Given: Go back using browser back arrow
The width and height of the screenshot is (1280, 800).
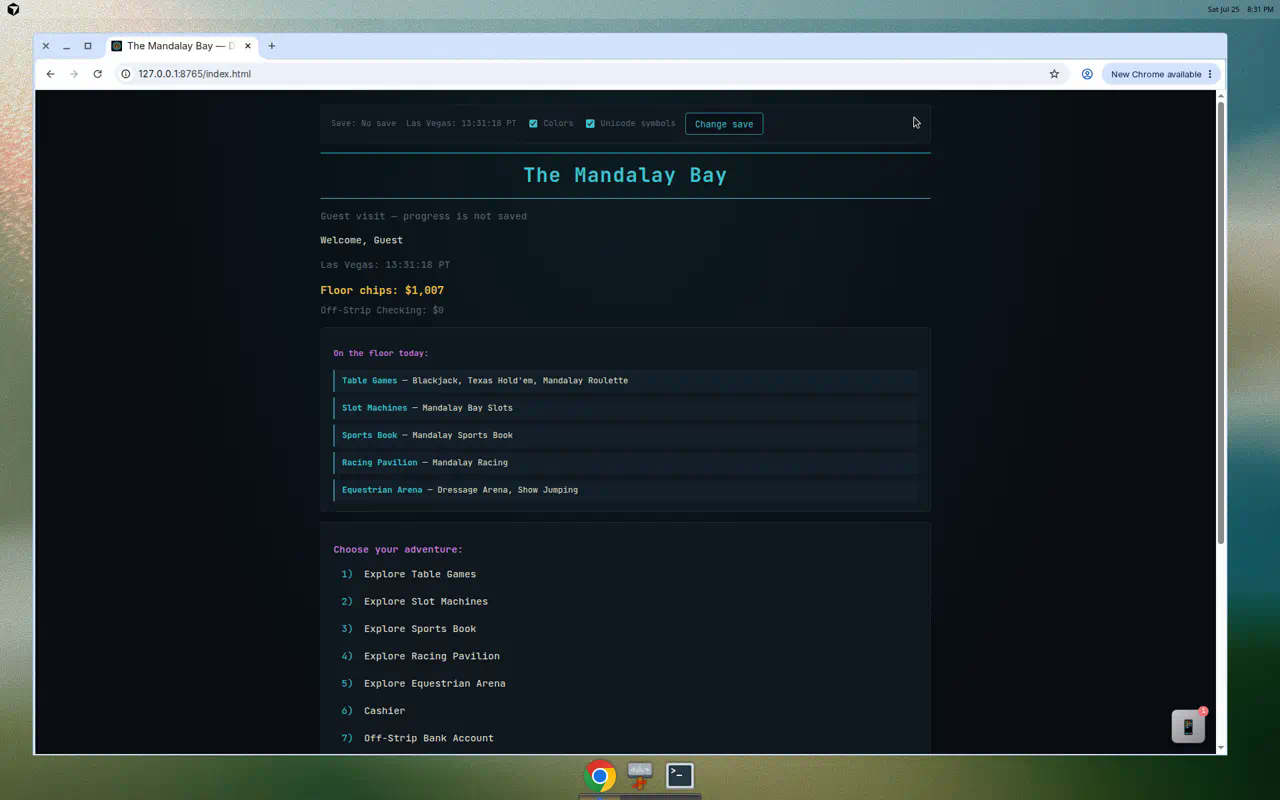Looking at the screenshot, I should click(x=50, y=74).
